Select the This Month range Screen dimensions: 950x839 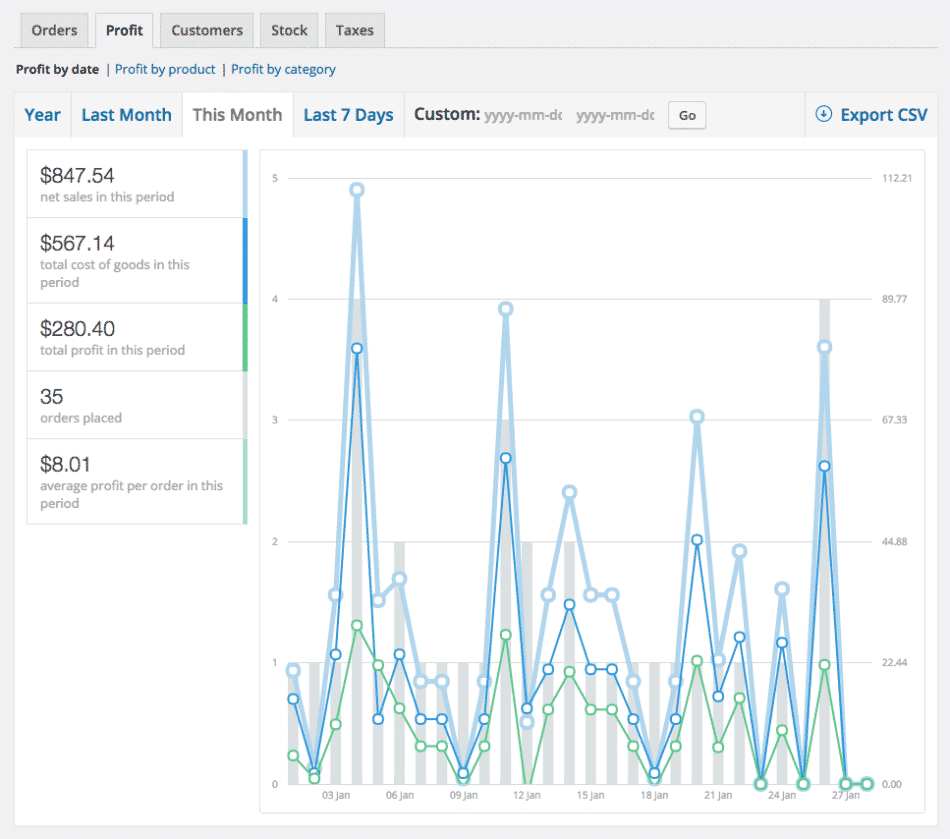click(x=237, y=115)
